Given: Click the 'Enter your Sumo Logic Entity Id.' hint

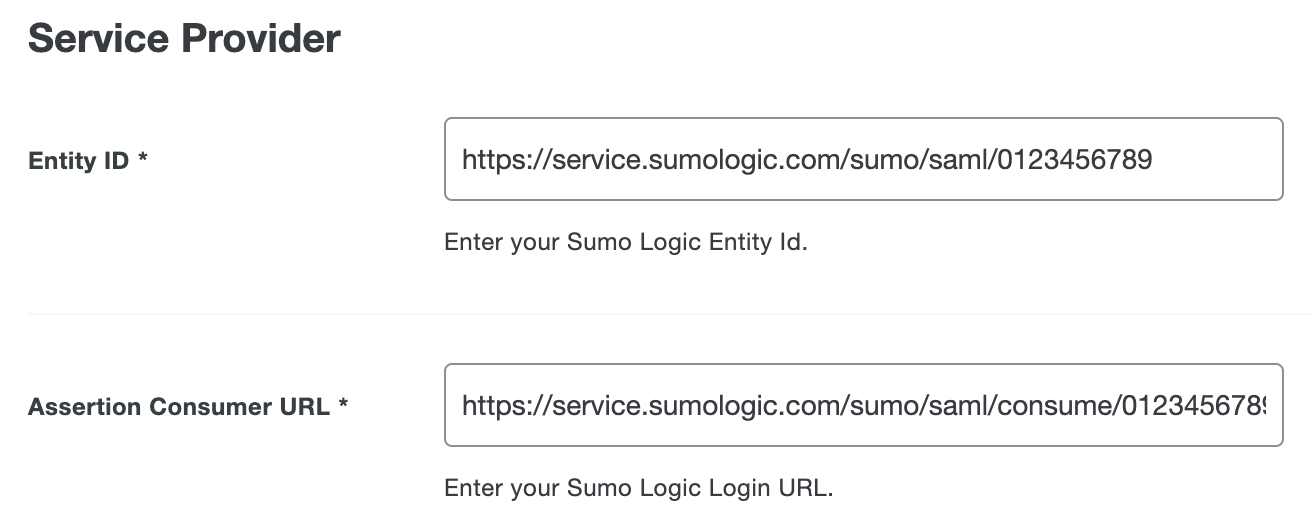Looking at the screenshot, I should pyautogui.click(x=625, y=242).
